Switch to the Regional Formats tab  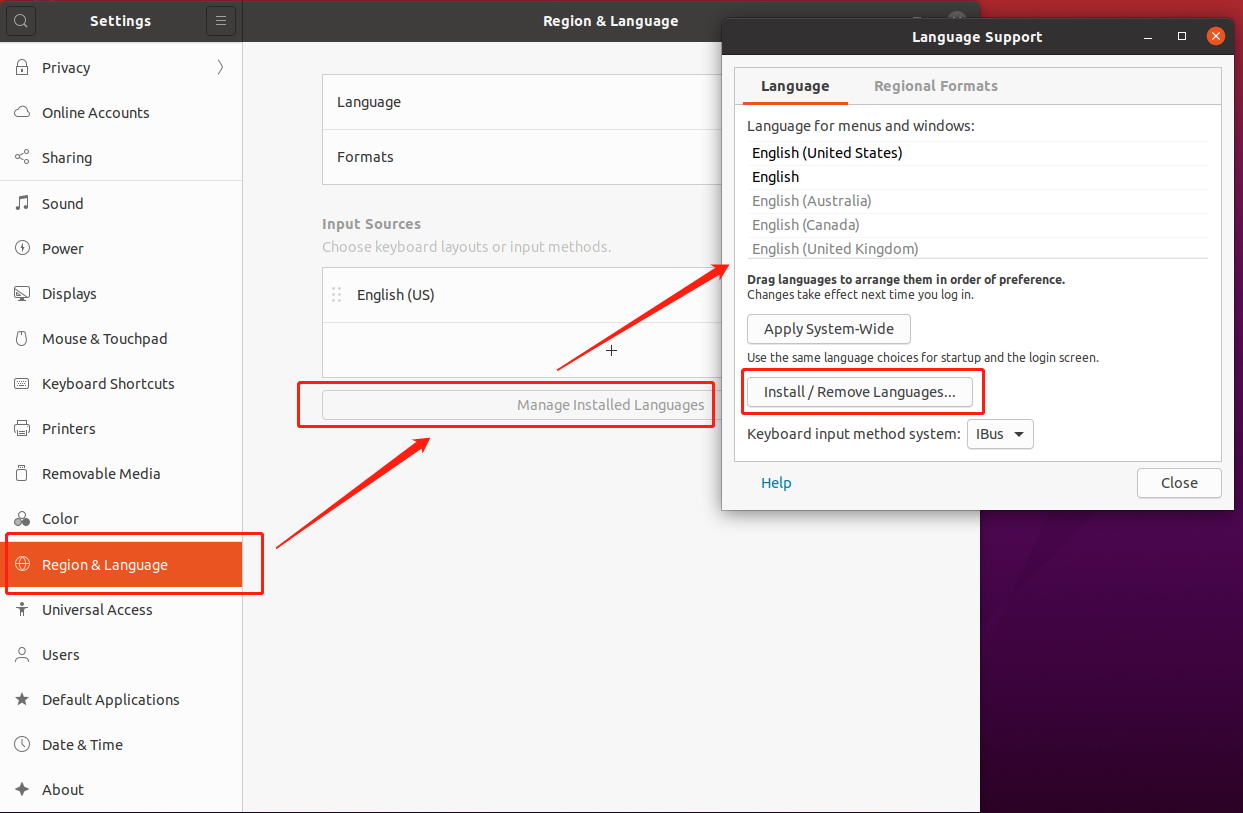935,86
